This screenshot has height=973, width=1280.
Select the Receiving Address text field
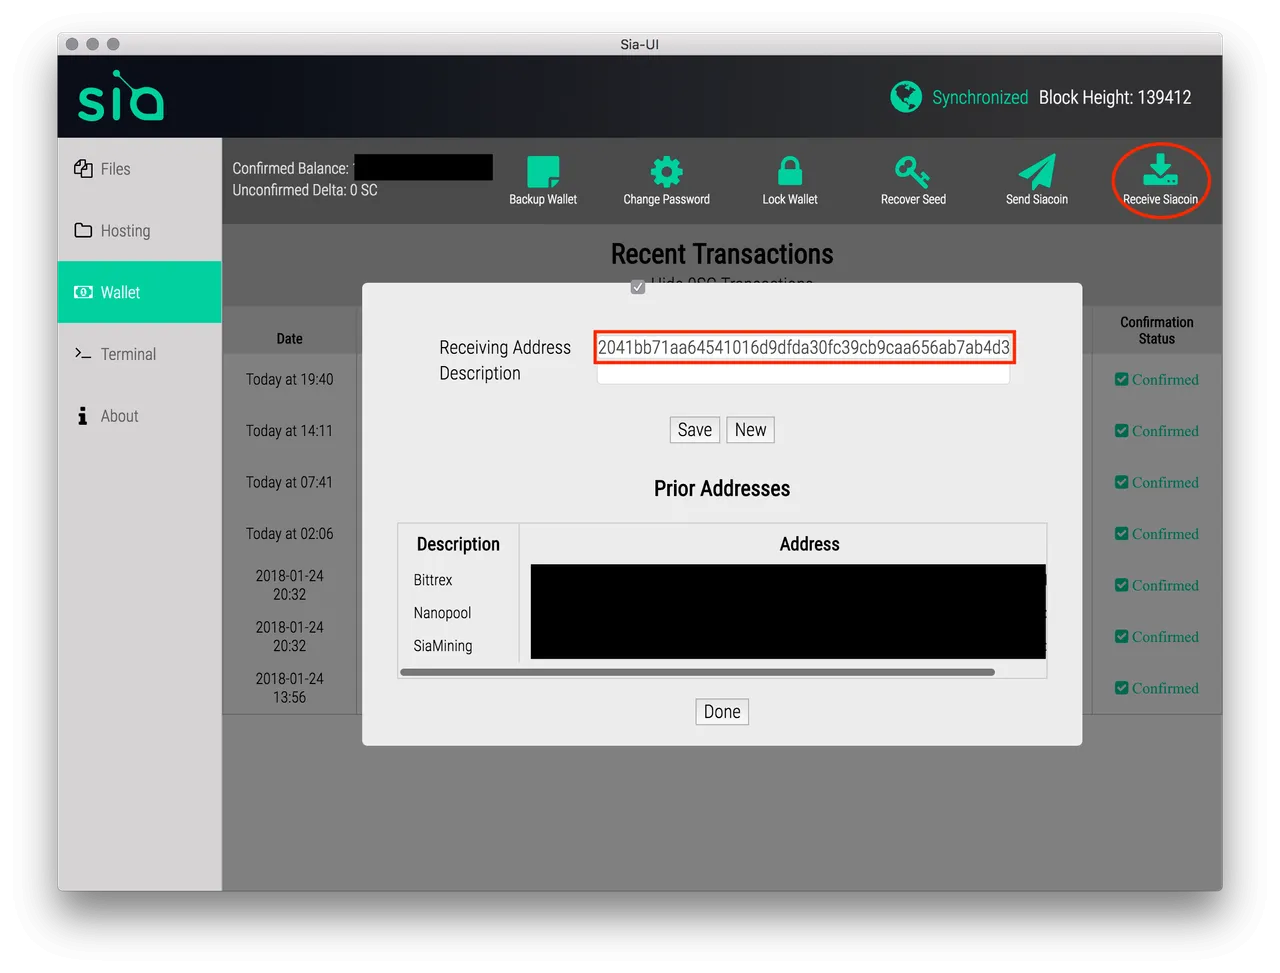click(x=804, y=347)
